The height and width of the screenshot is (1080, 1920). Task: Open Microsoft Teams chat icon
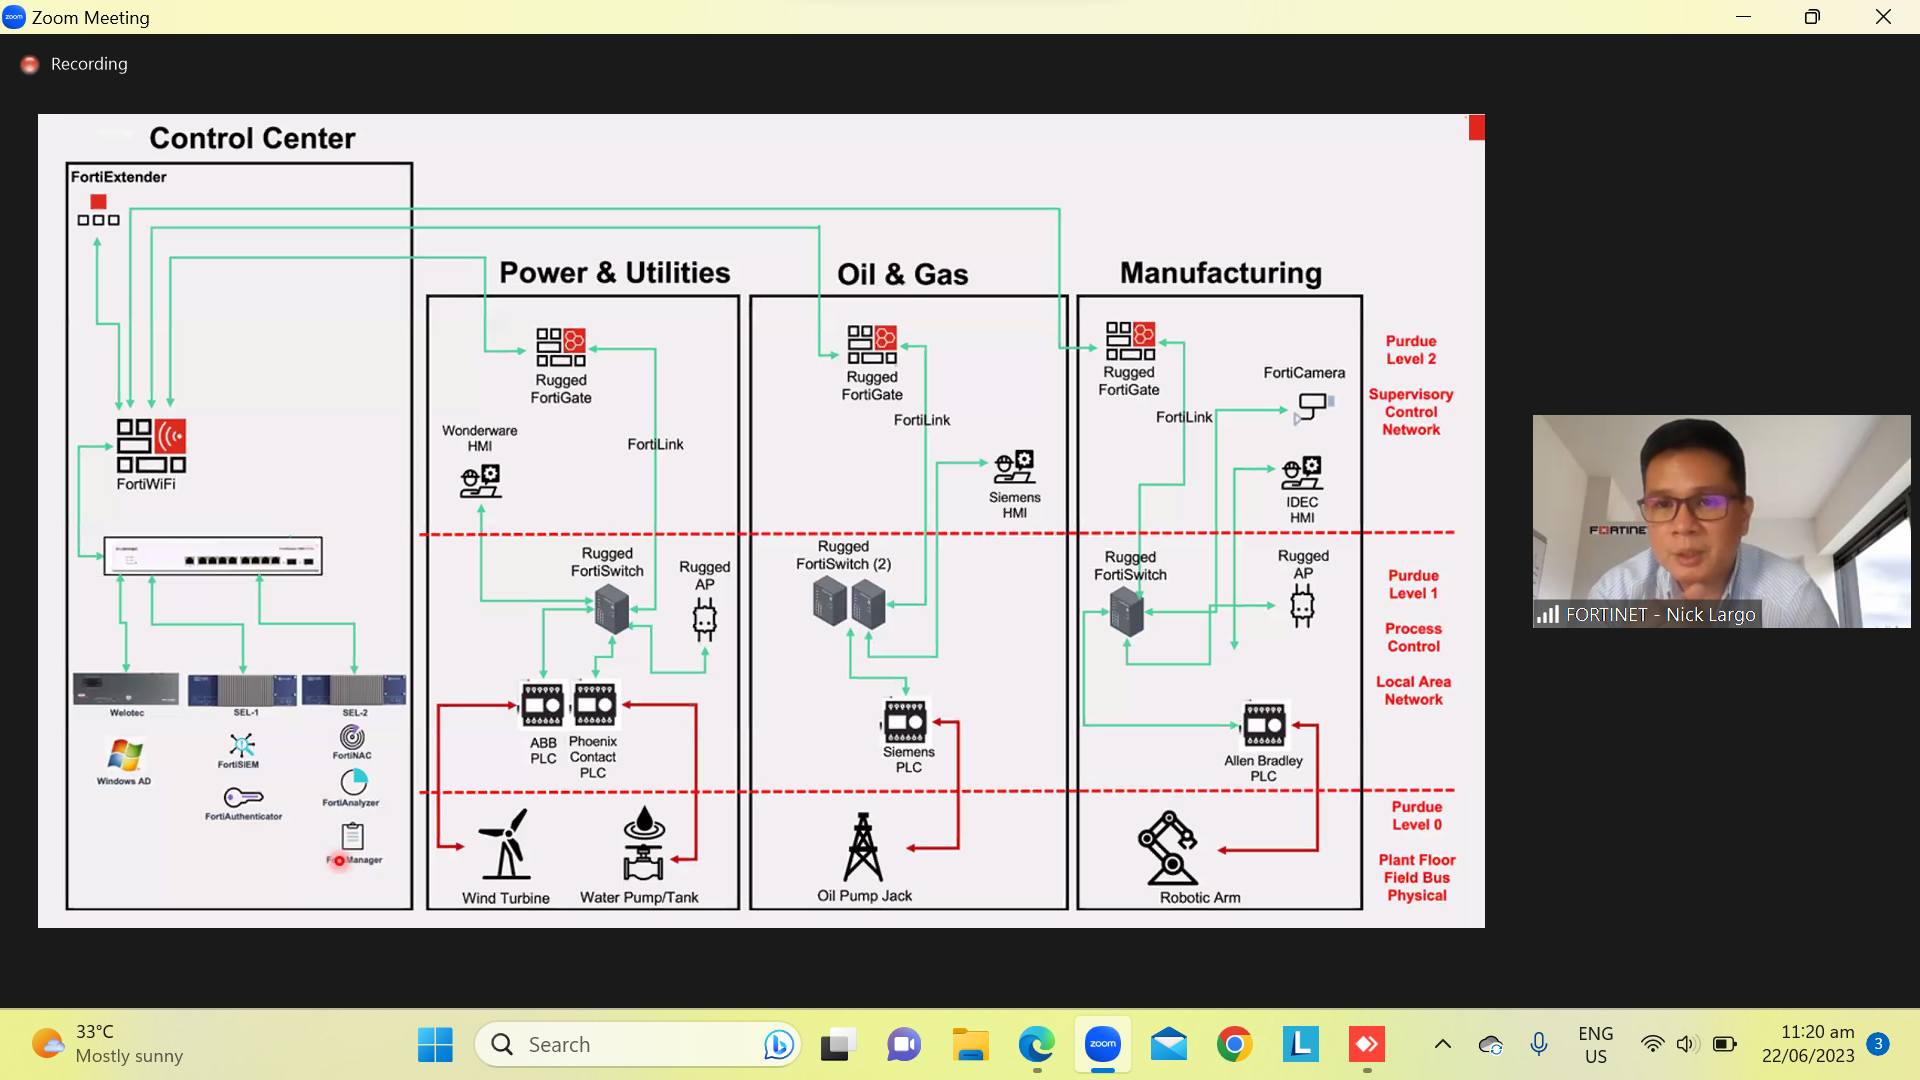(904, 1045)
